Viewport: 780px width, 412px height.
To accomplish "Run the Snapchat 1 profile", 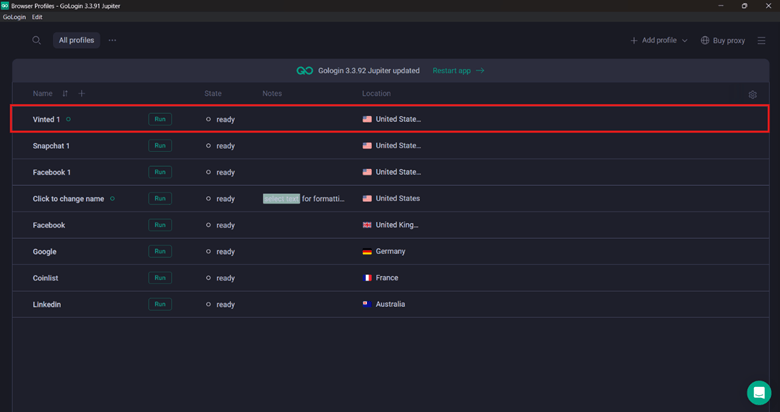I will click(x=160, y=146).
